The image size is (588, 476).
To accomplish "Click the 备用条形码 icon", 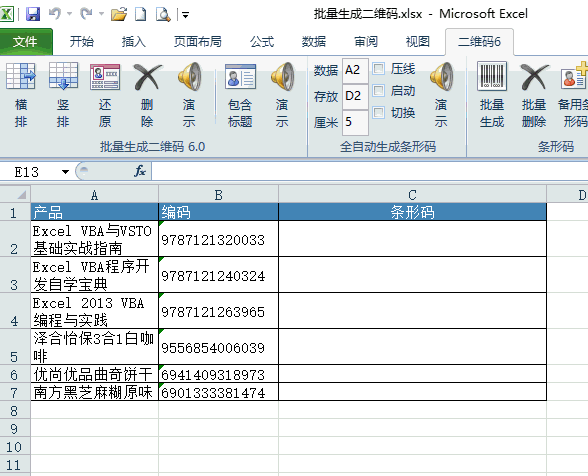I will 574,76.
